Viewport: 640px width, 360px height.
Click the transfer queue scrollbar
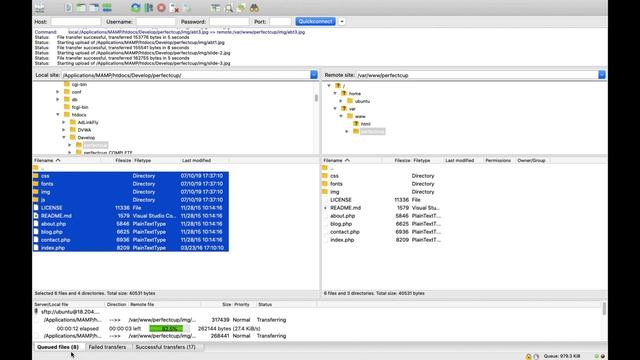point(604,309)
